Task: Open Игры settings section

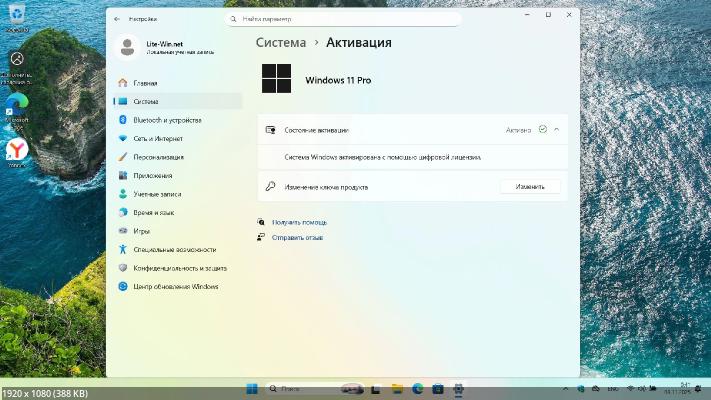Action: click(x=141, y=231)
